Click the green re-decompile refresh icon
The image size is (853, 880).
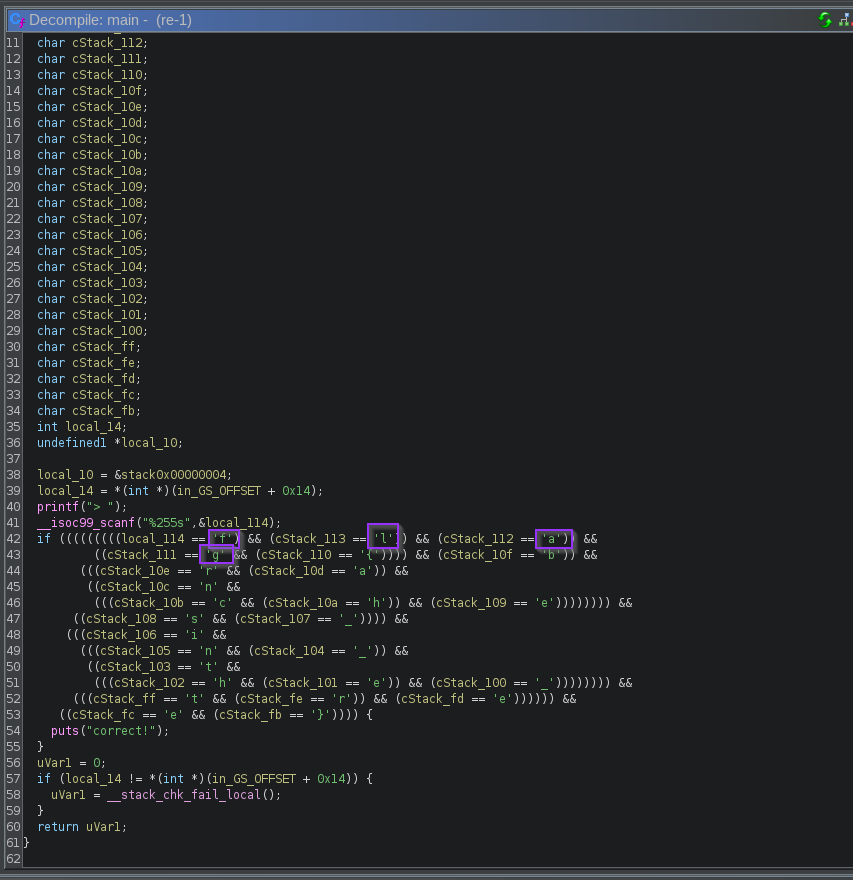(825, 20)
